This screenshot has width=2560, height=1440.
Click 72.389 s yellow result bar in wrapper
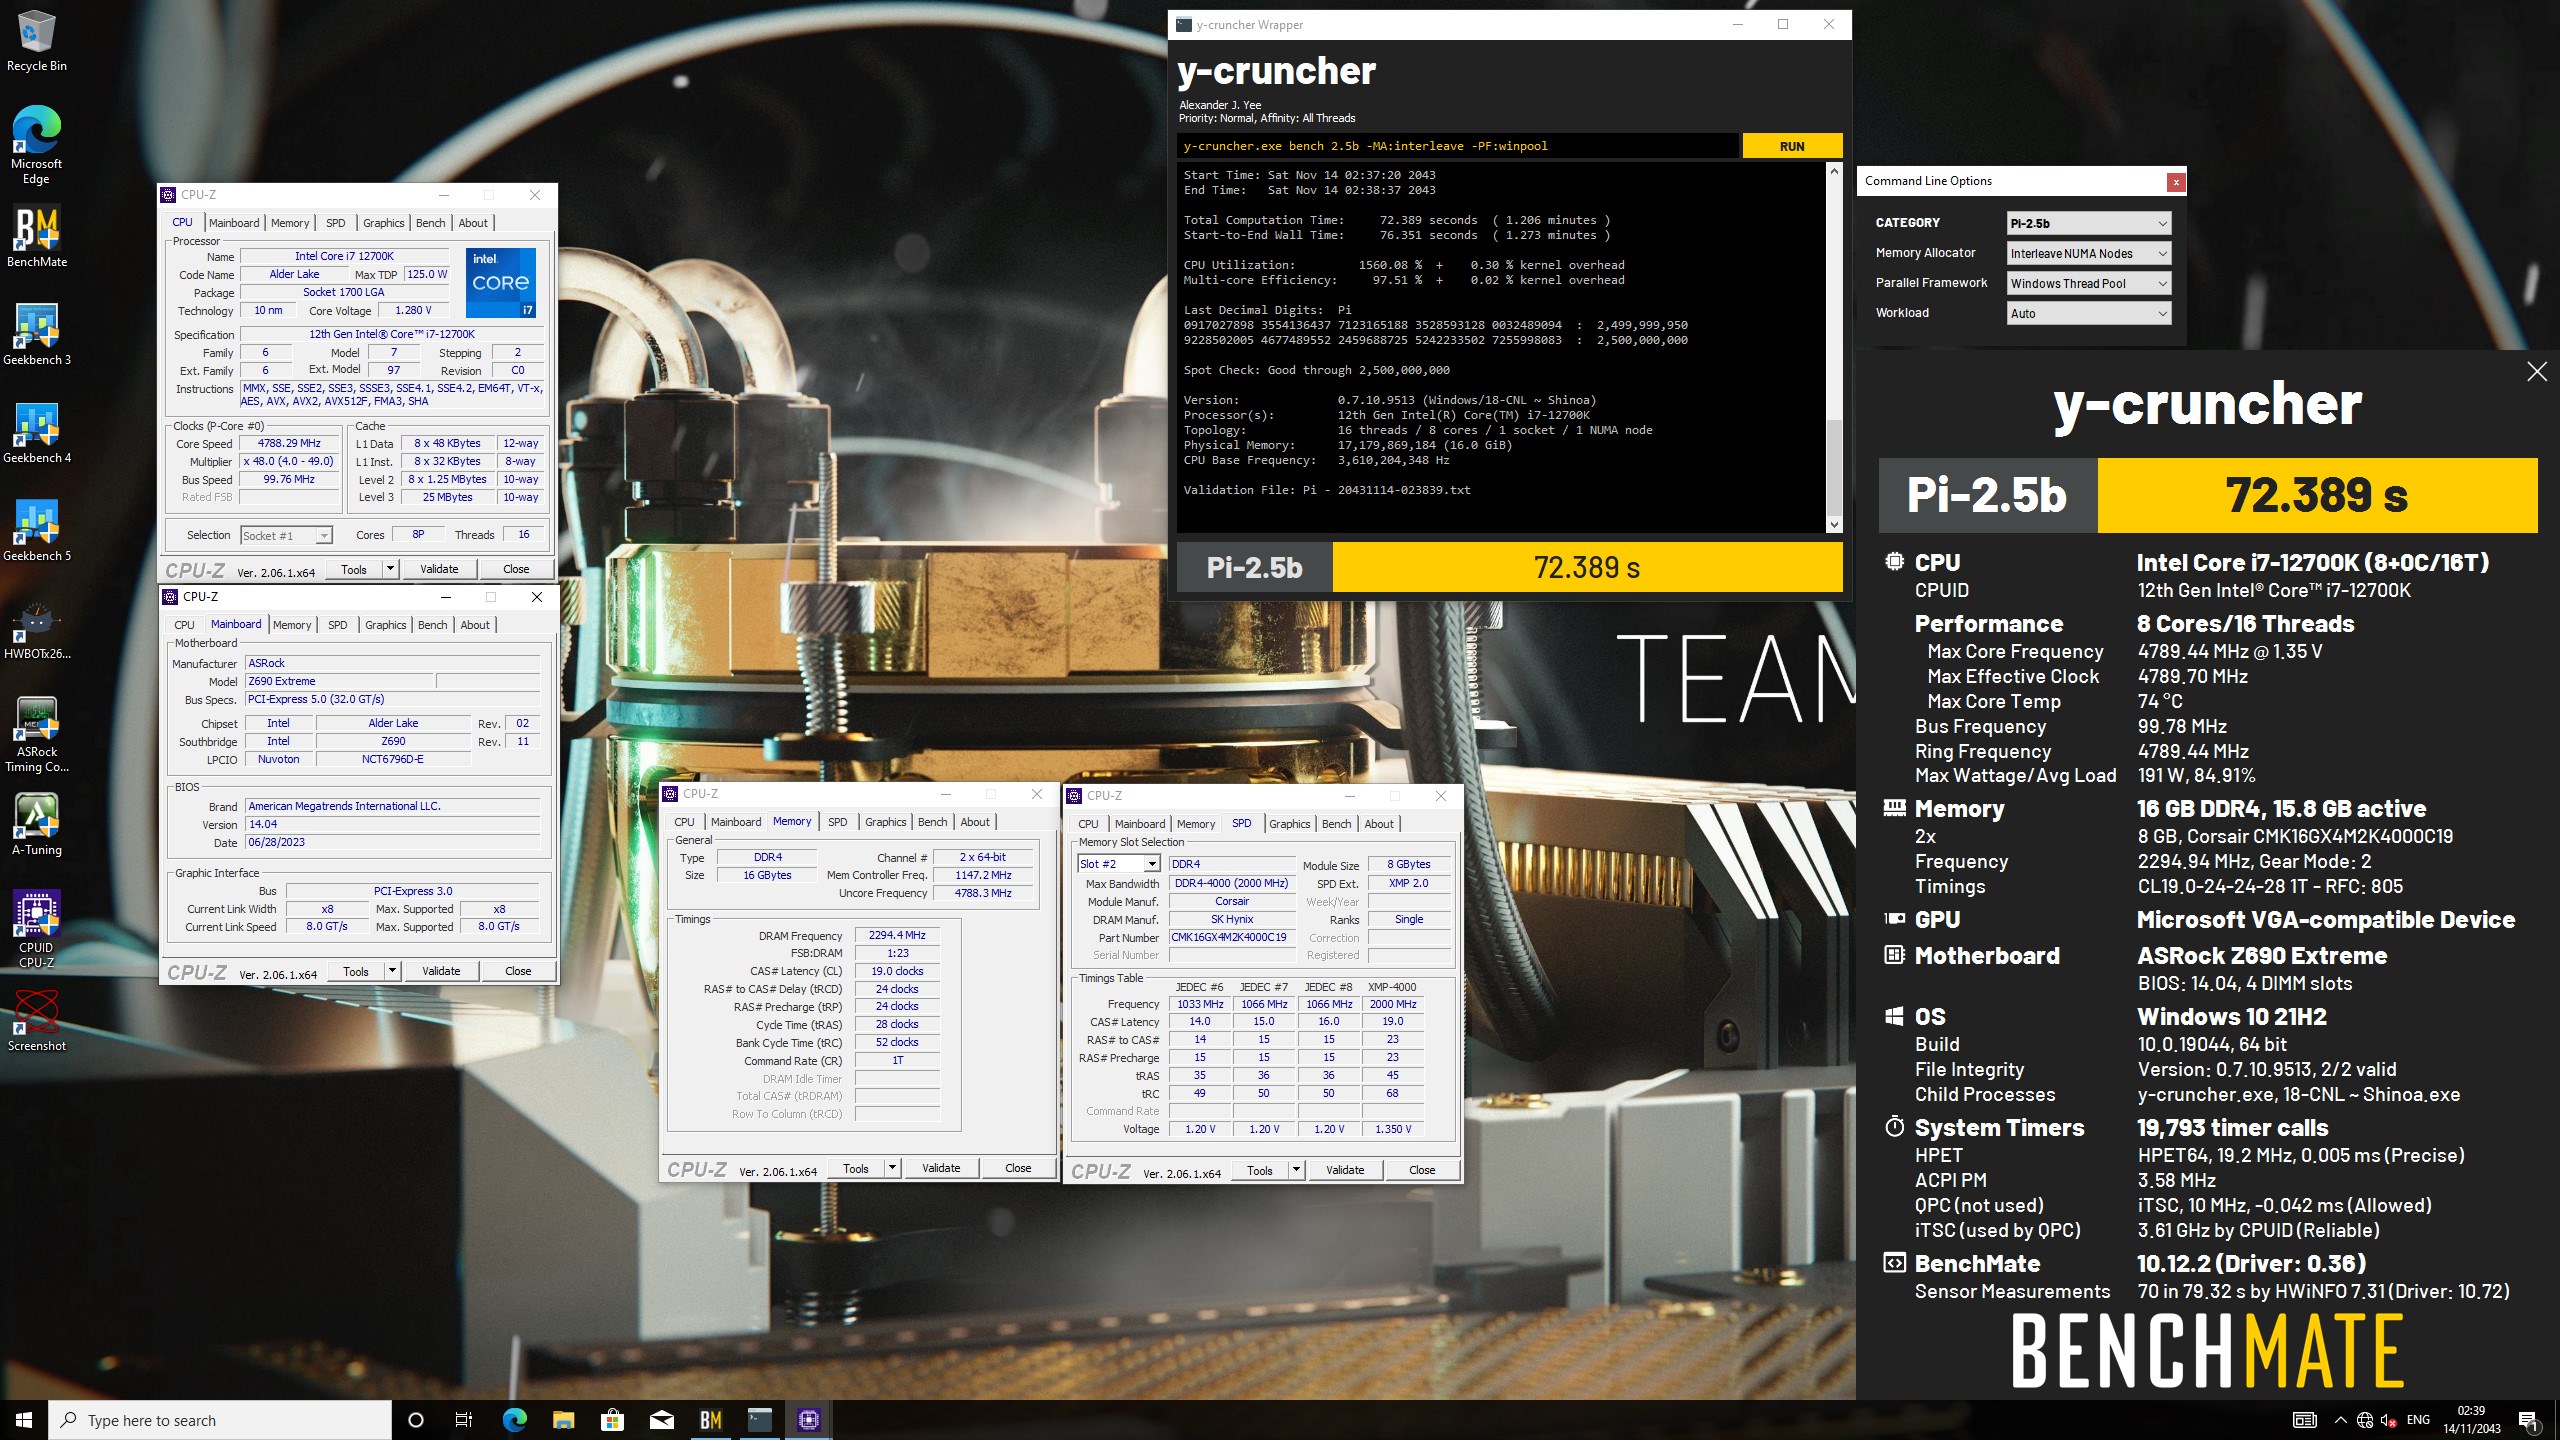pyautogui.click(x=1587, y=568)
